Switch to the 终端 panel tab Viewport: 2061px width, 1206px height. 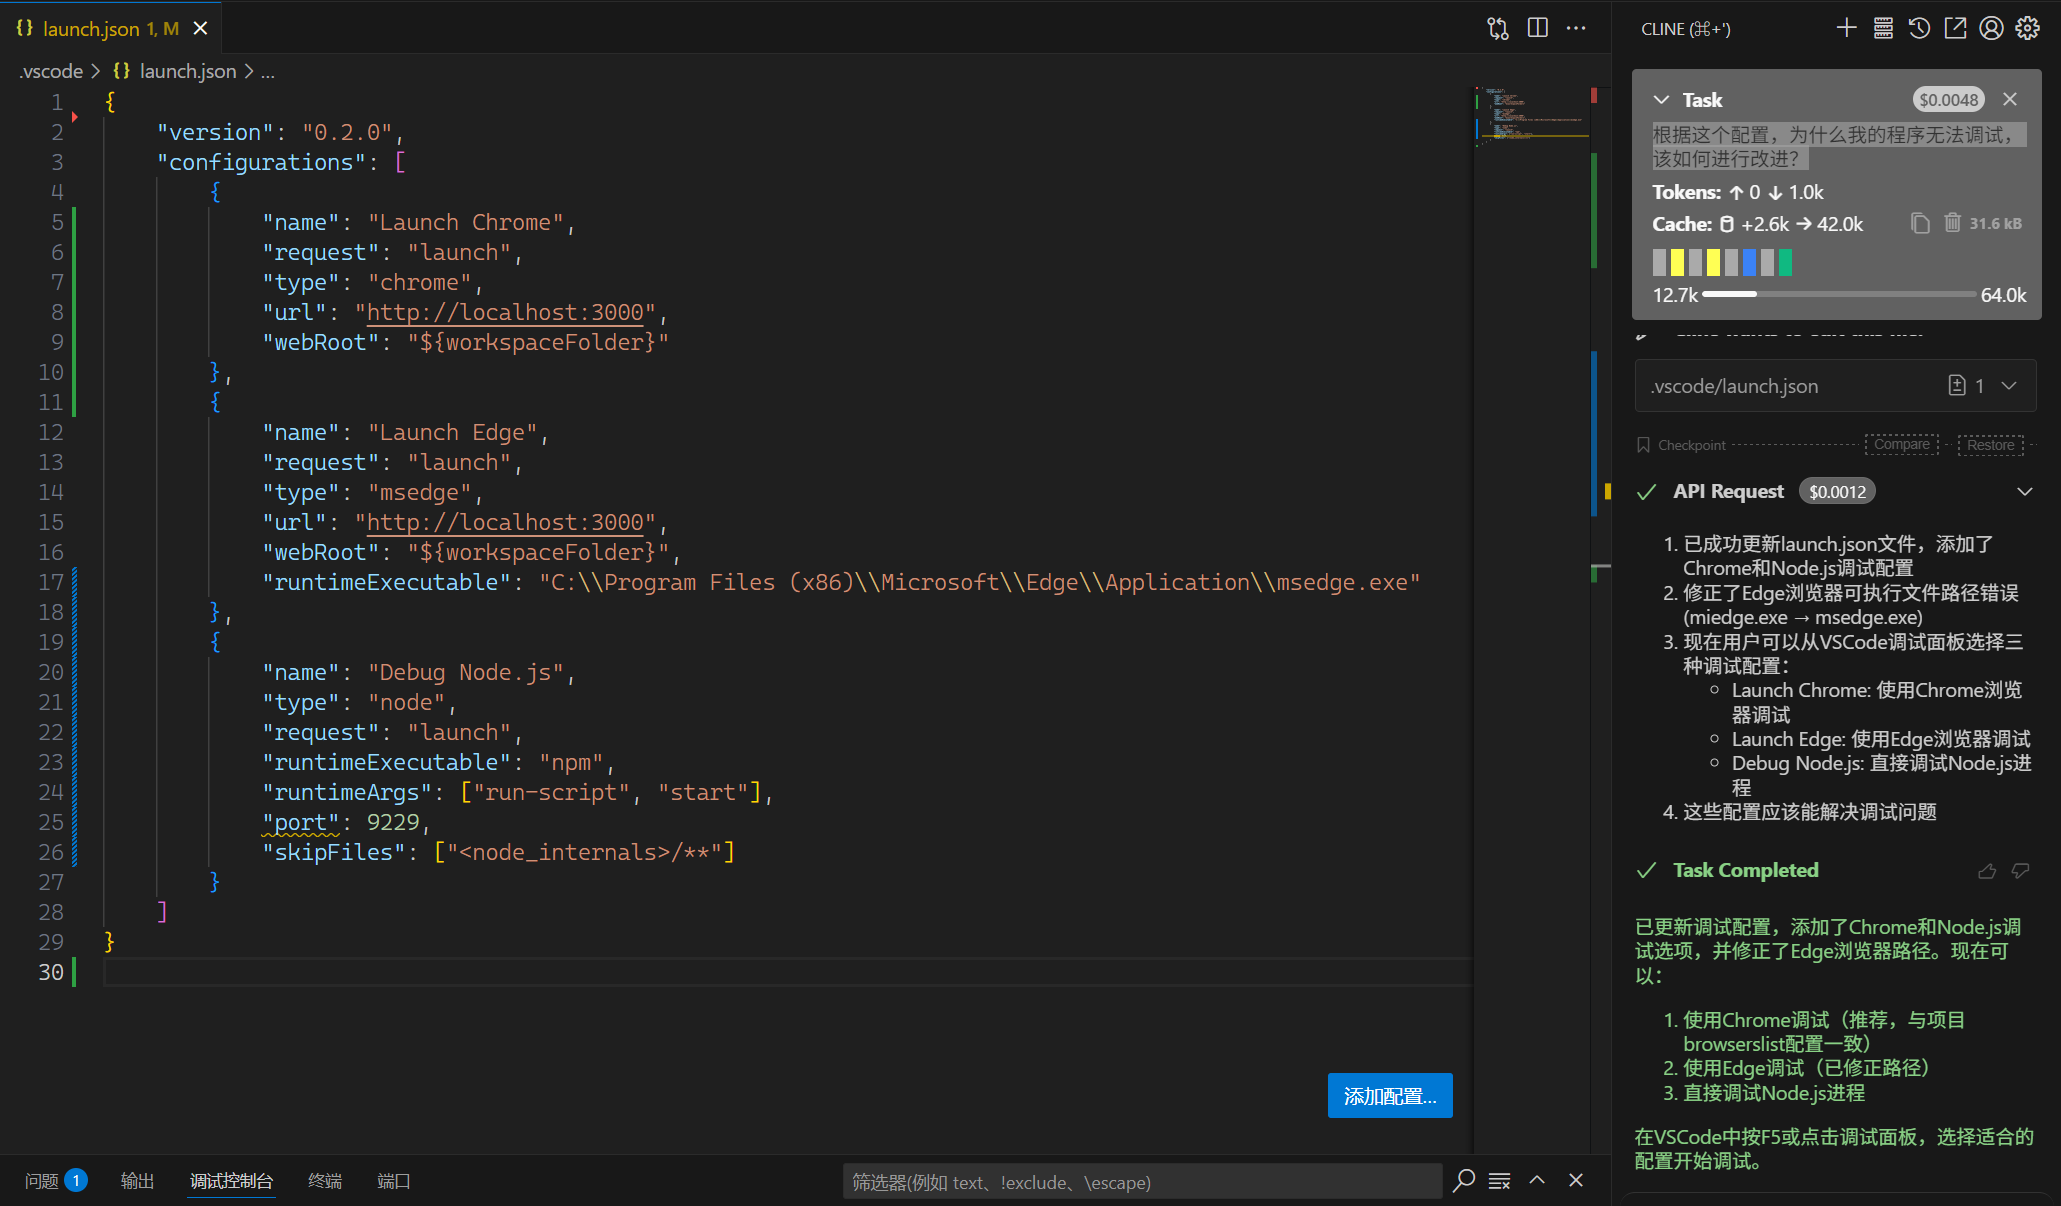pos(323,1181)
